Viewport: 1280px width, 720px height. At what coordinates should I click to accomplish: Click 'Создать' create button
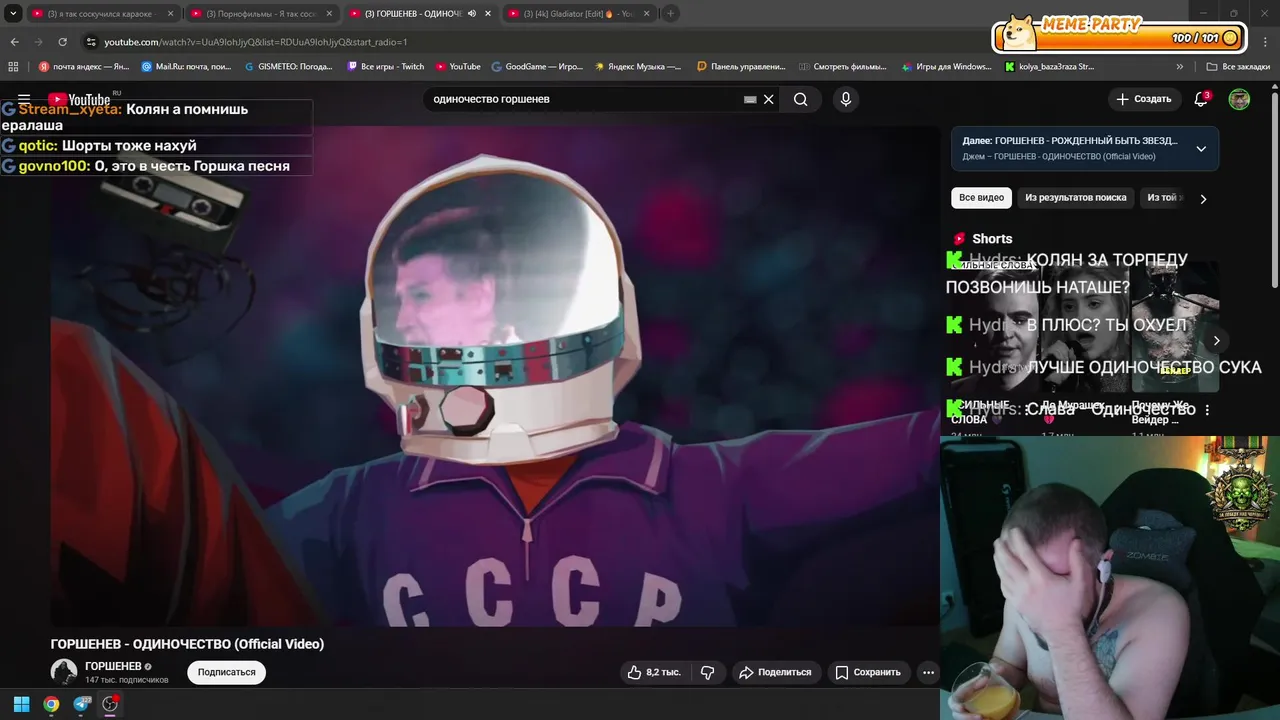coord(1143,99)
